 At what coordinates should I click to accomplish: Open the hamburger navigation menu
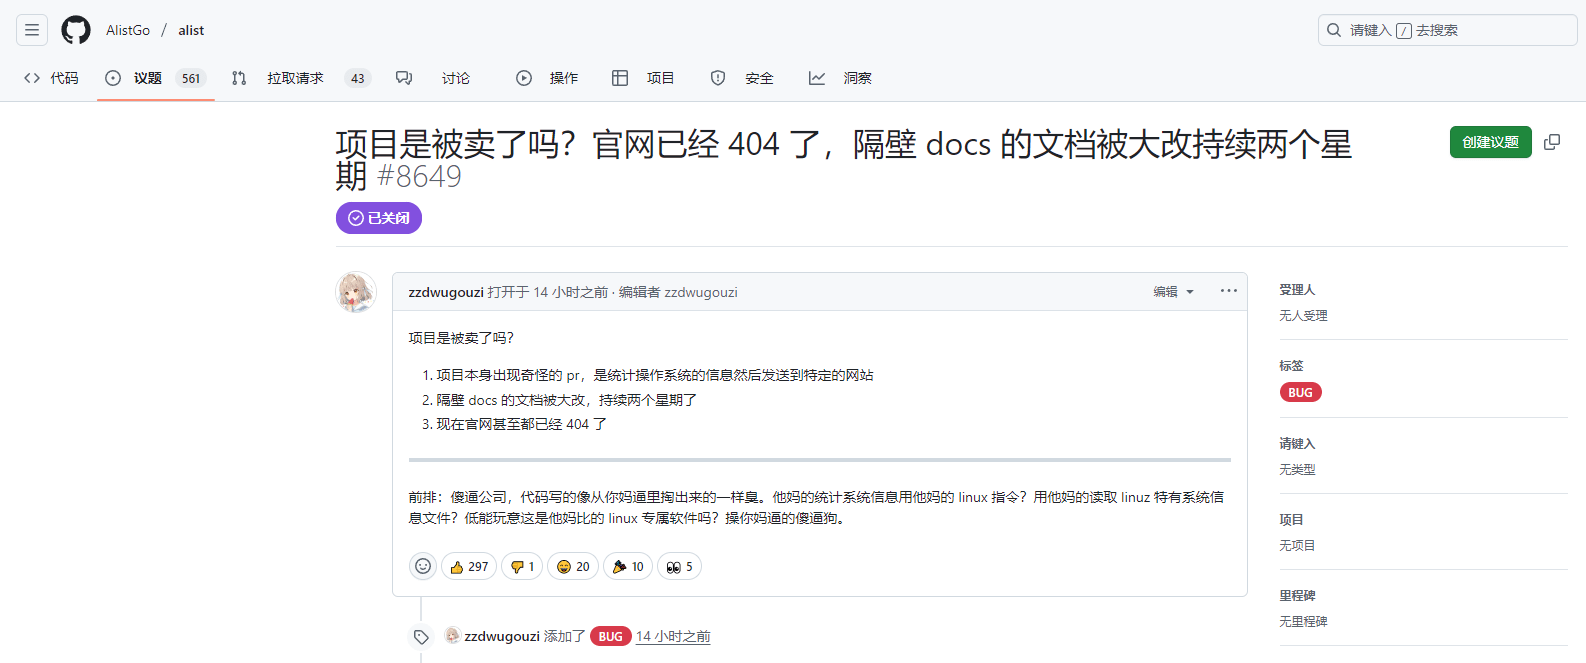[x=32, y=30]
